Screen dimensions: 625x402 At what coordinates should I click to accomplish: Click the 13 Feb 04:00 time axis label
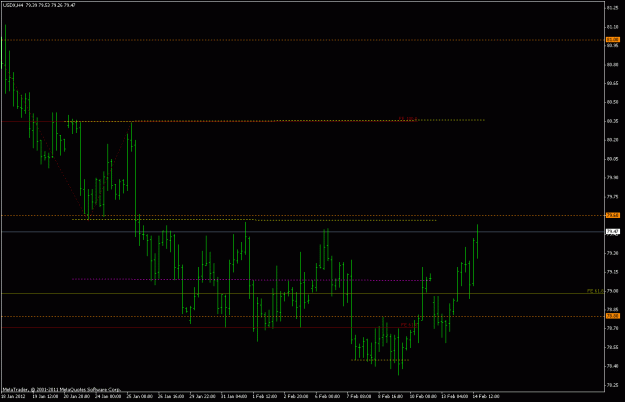[x=455, y=396]
